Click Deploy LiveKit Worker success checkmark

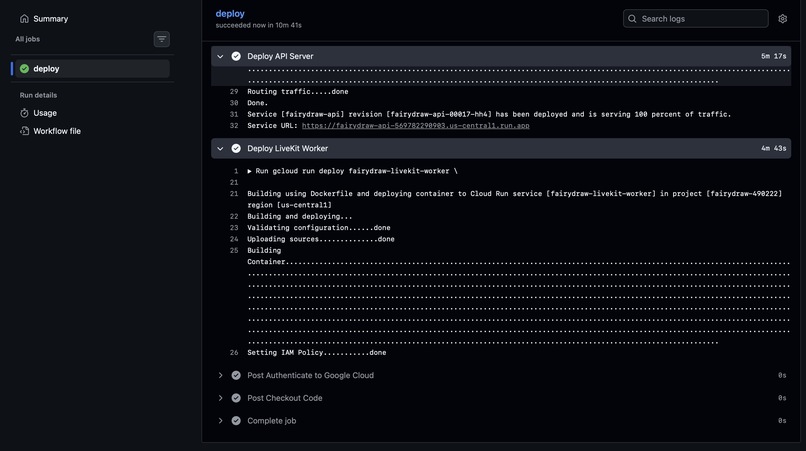click(x=236, y=148)
